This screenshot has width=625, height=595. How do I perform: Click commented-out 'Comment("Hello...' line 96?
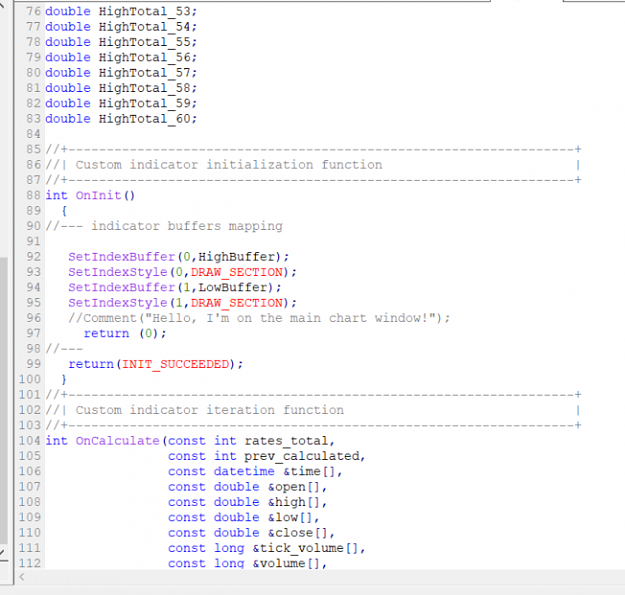coord(259,318)
